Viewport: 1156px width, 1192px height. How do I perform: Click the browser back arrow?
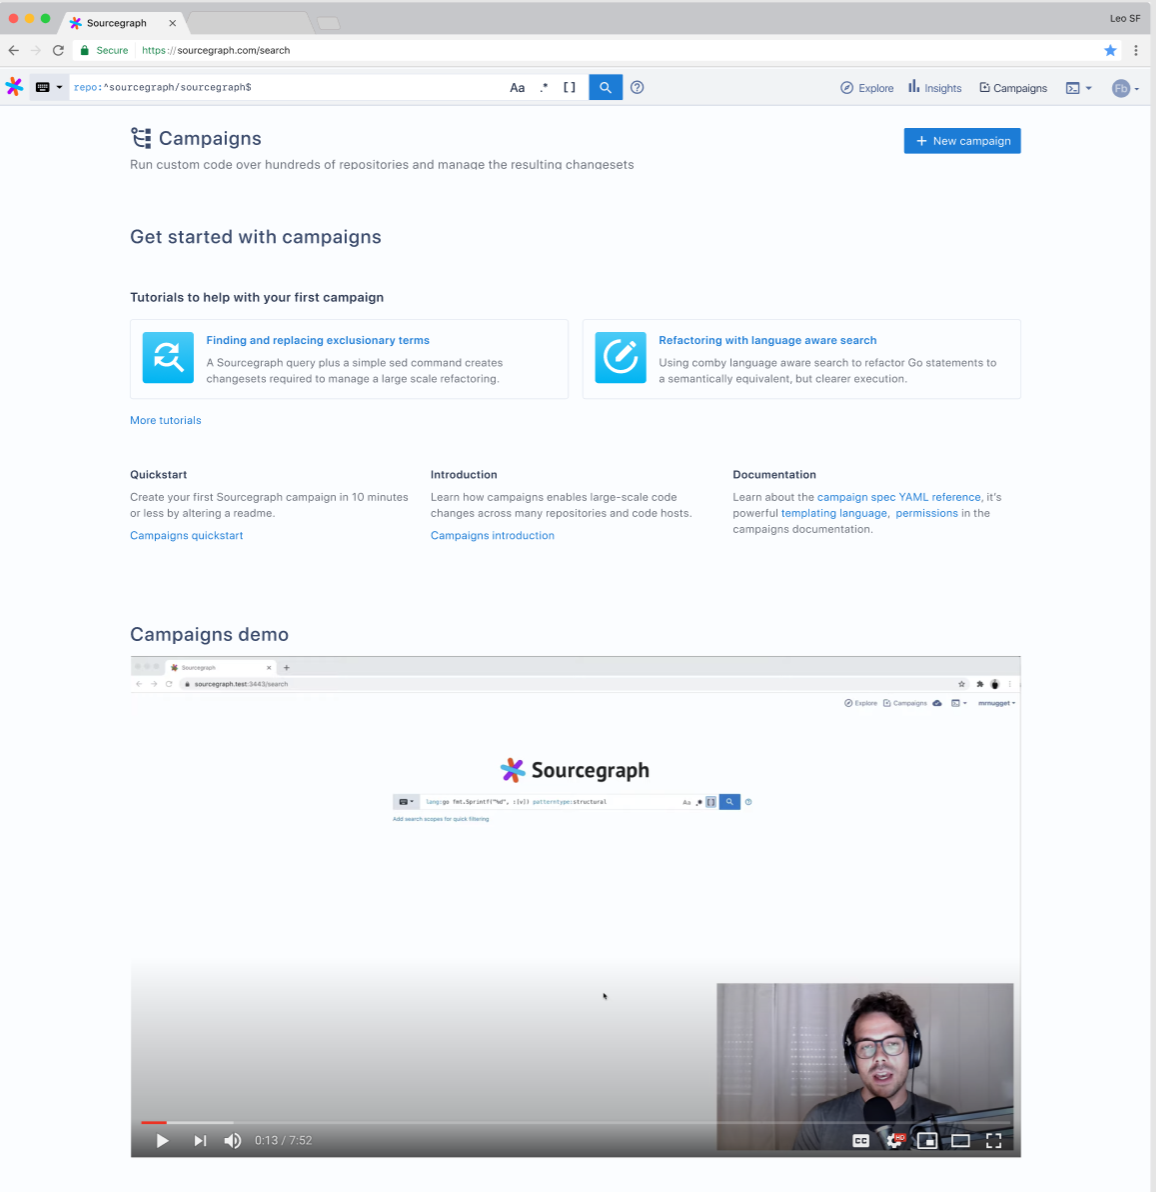[14, 50]
